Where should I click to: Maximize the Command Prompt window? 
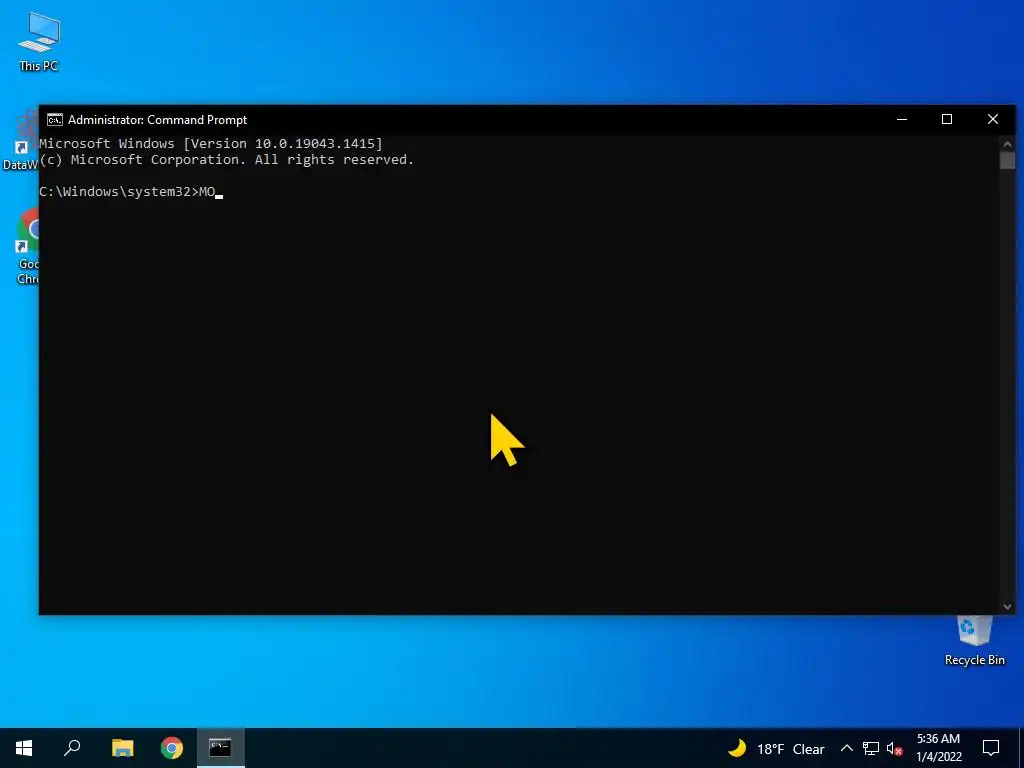click(947, 120)
